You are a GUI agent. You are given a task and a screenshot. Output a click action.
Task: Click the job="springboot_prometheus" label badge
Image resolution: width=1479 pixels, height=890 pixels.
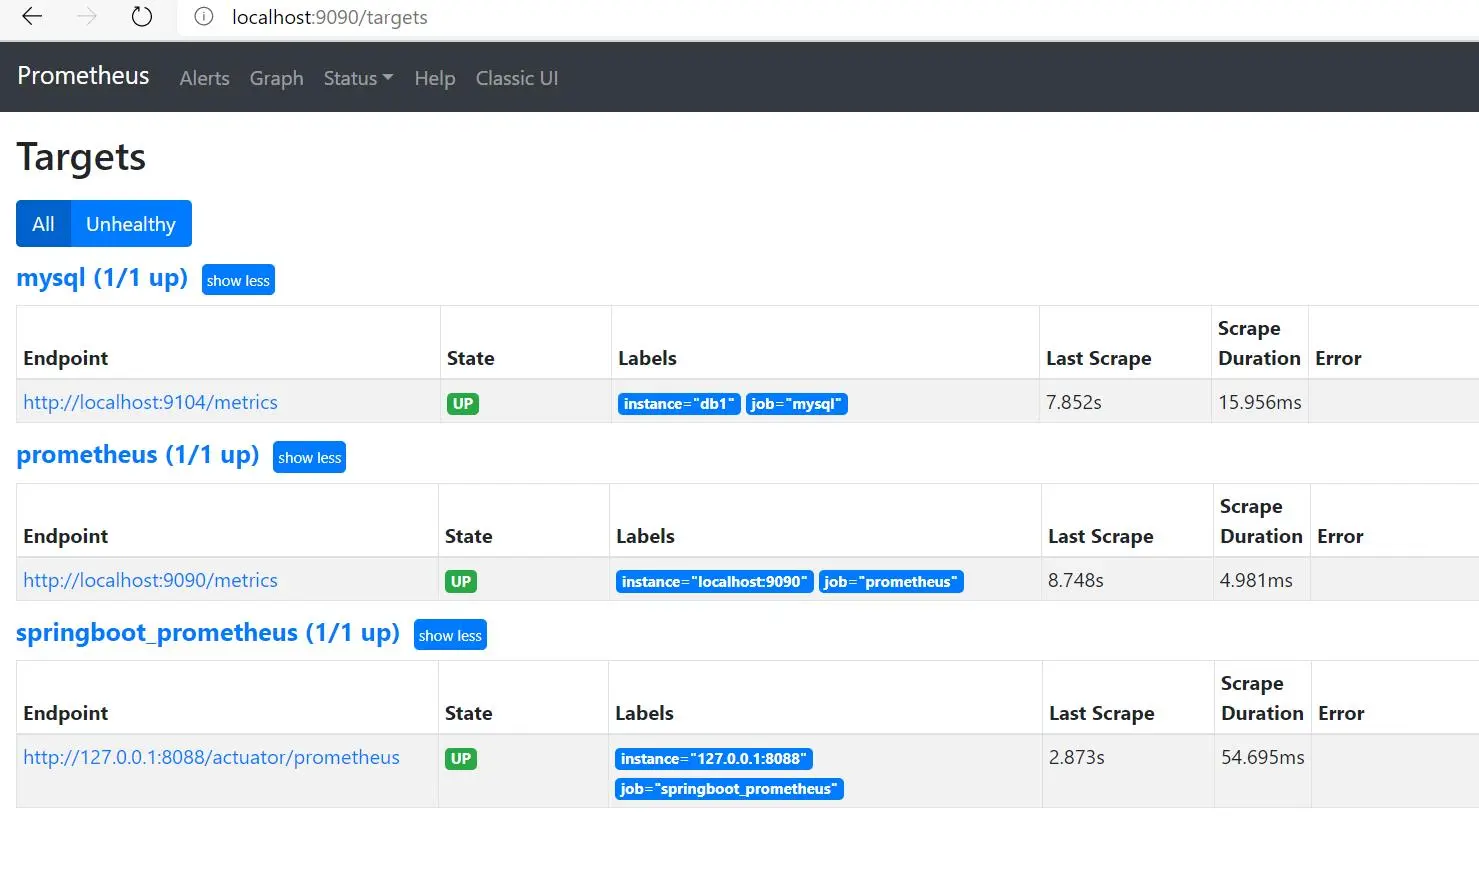729,789
